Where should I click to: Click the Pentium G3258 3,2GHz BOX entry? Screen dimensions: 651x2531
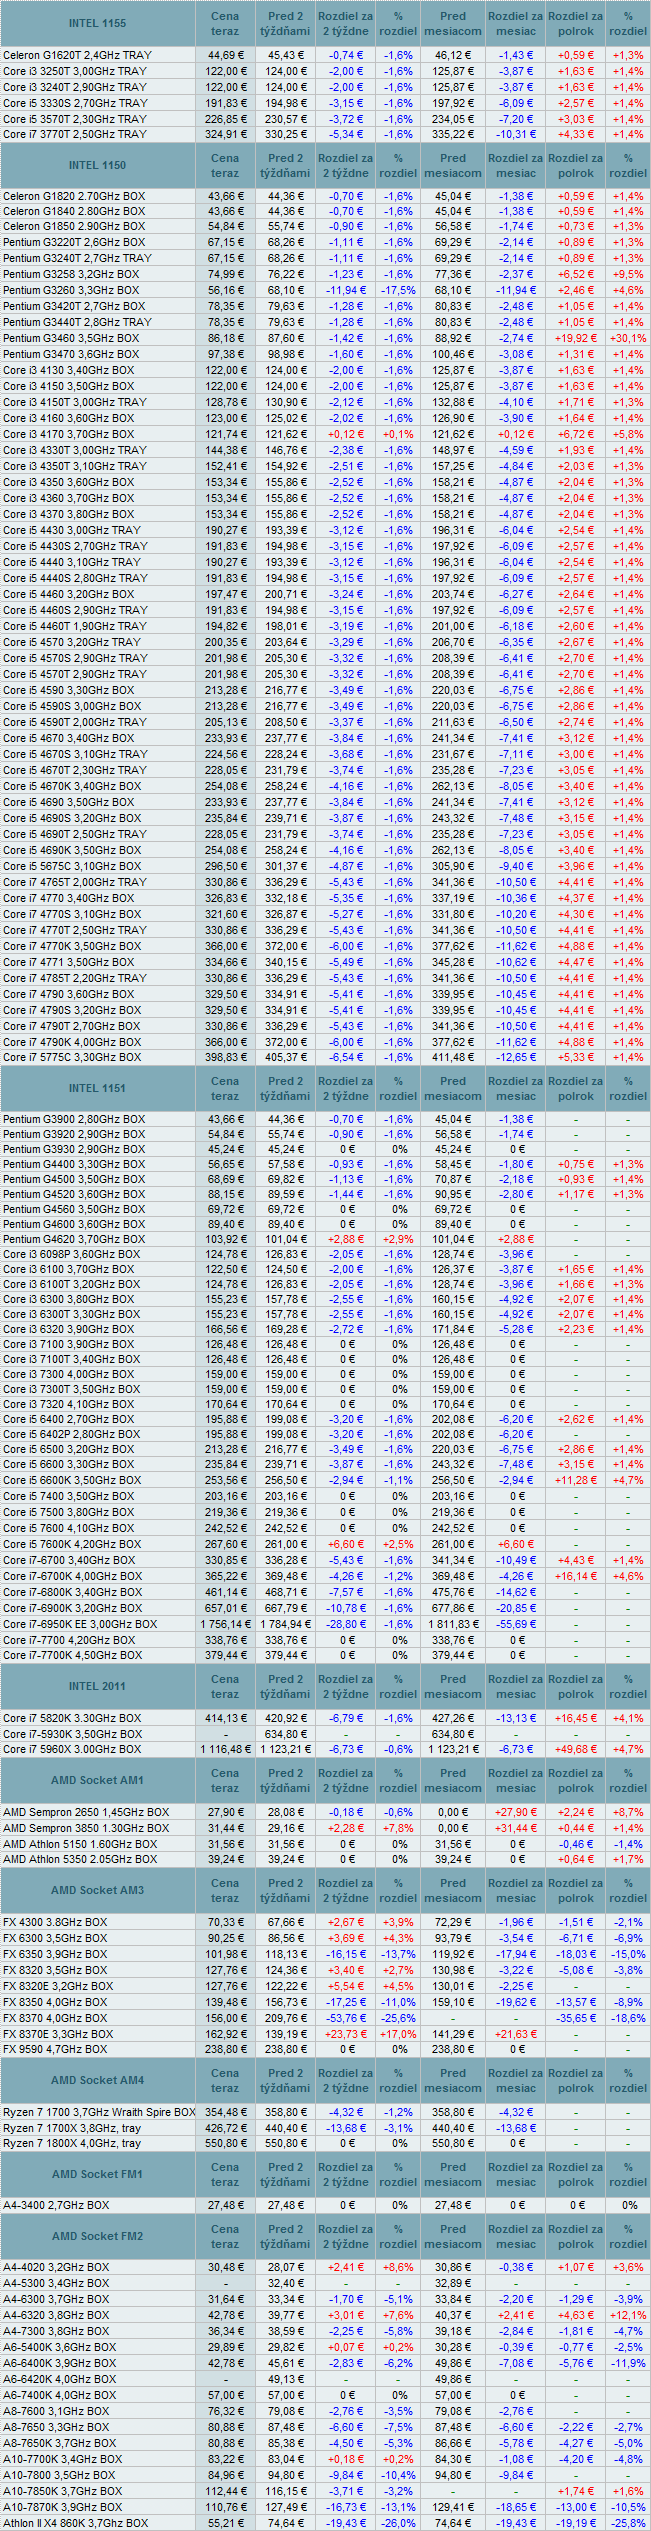(x=71, y=274)
